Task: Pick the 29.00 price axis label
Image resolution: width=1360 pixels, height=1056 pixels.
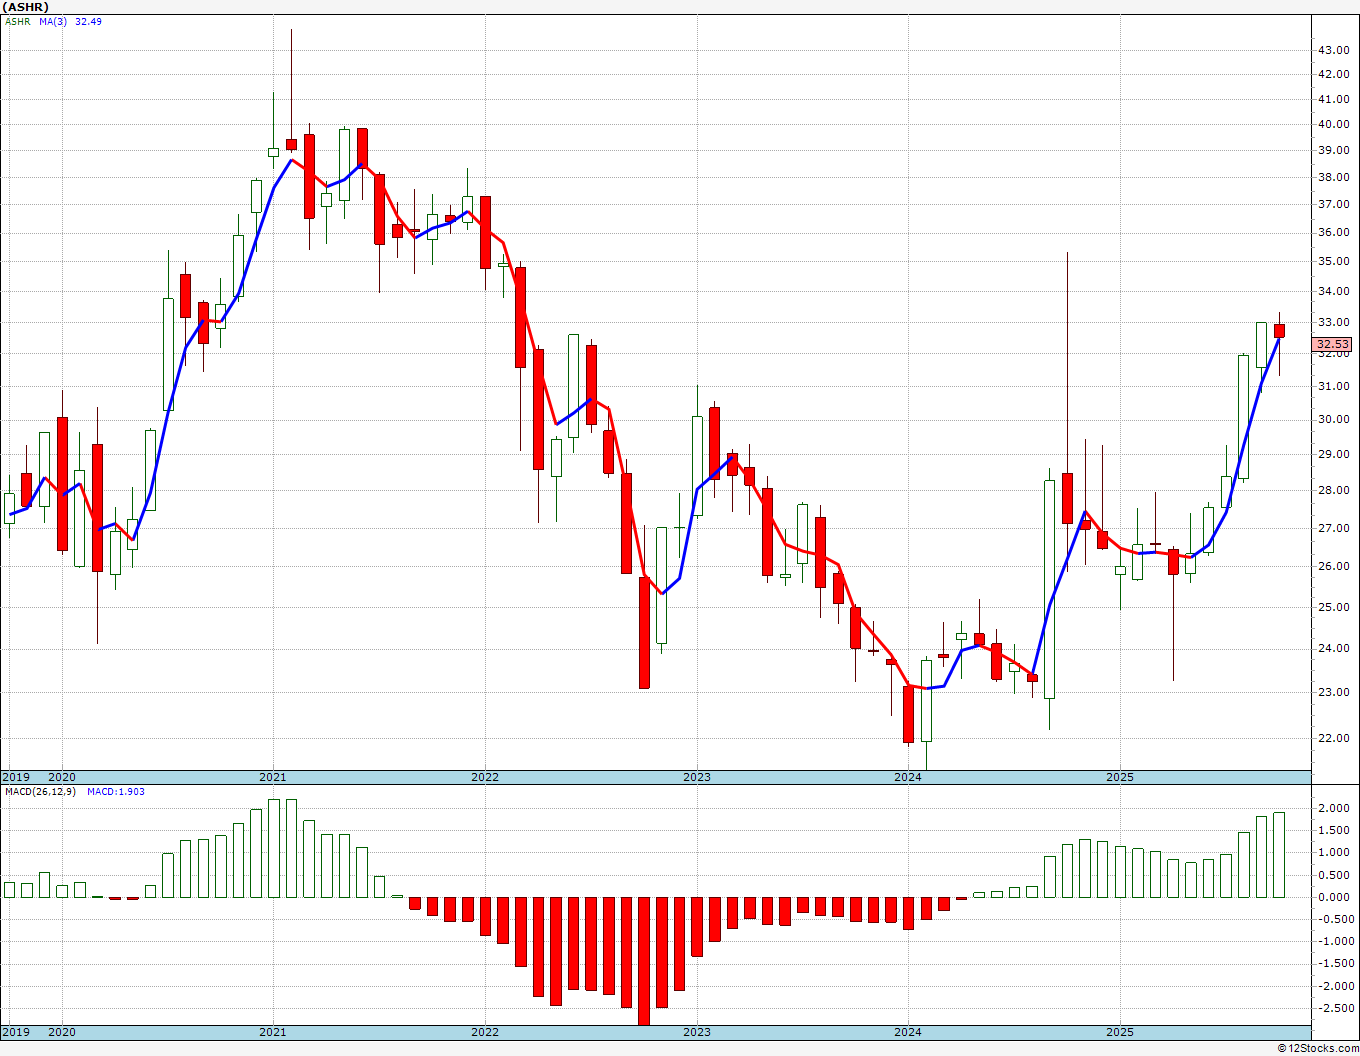Action: tap(1333, 454)
